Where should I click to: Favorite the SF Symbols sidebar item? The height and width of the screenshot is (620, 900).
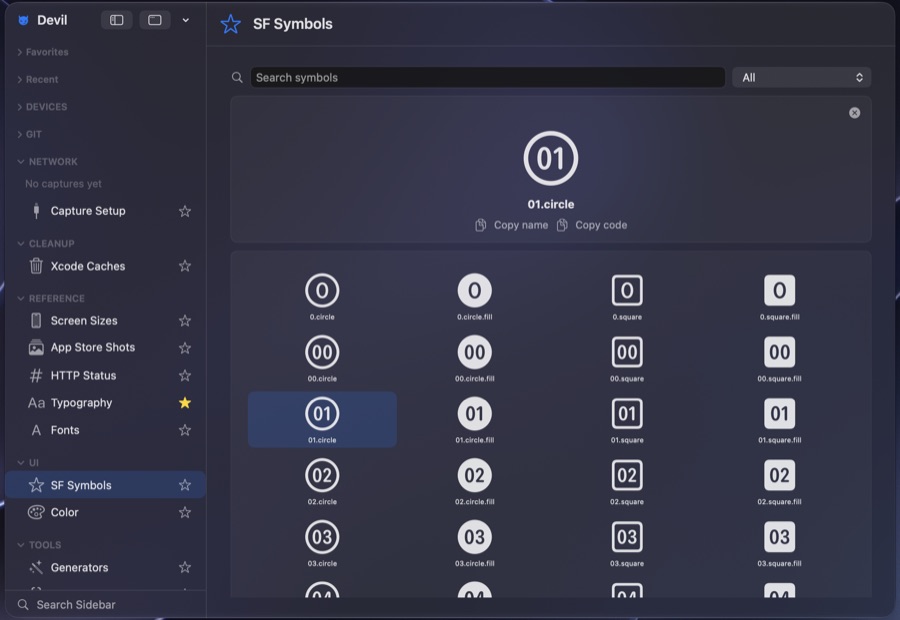(x=185, y=485)
